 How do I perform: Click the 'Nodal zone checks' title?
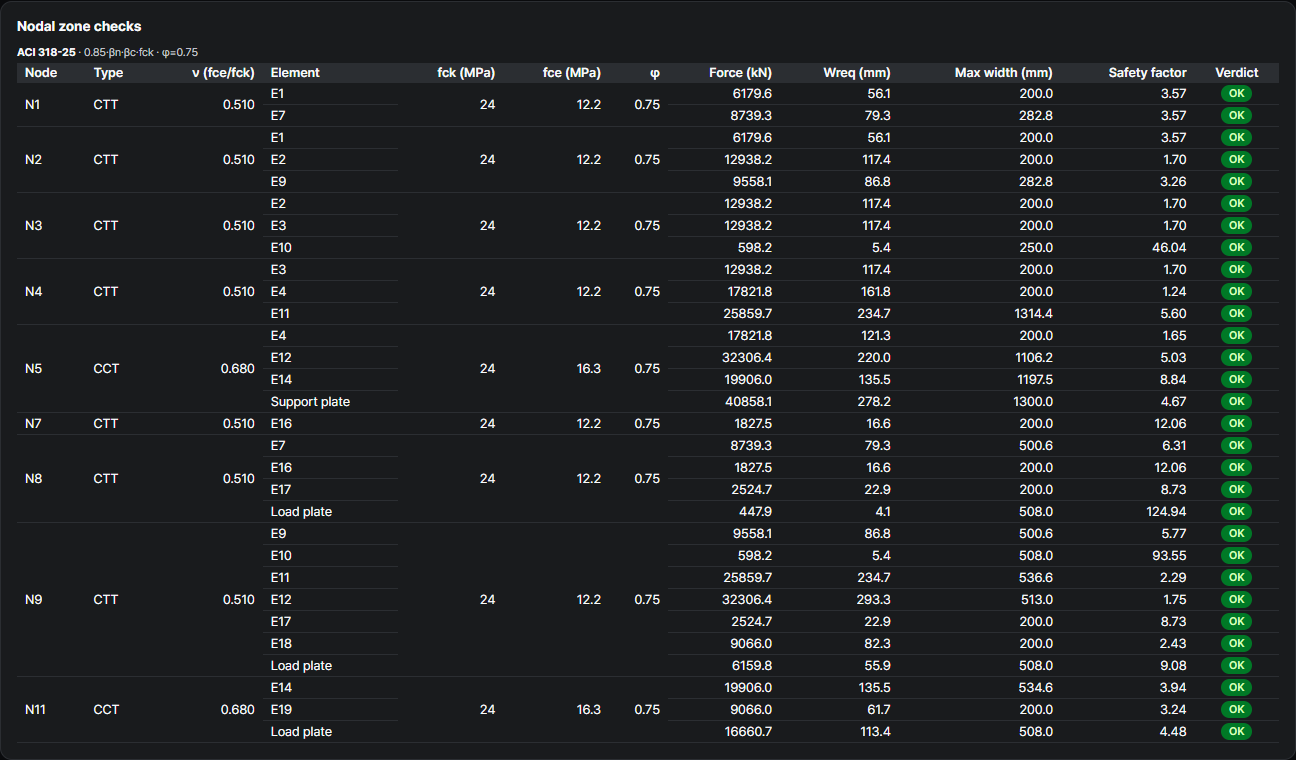tap(79, 26)
